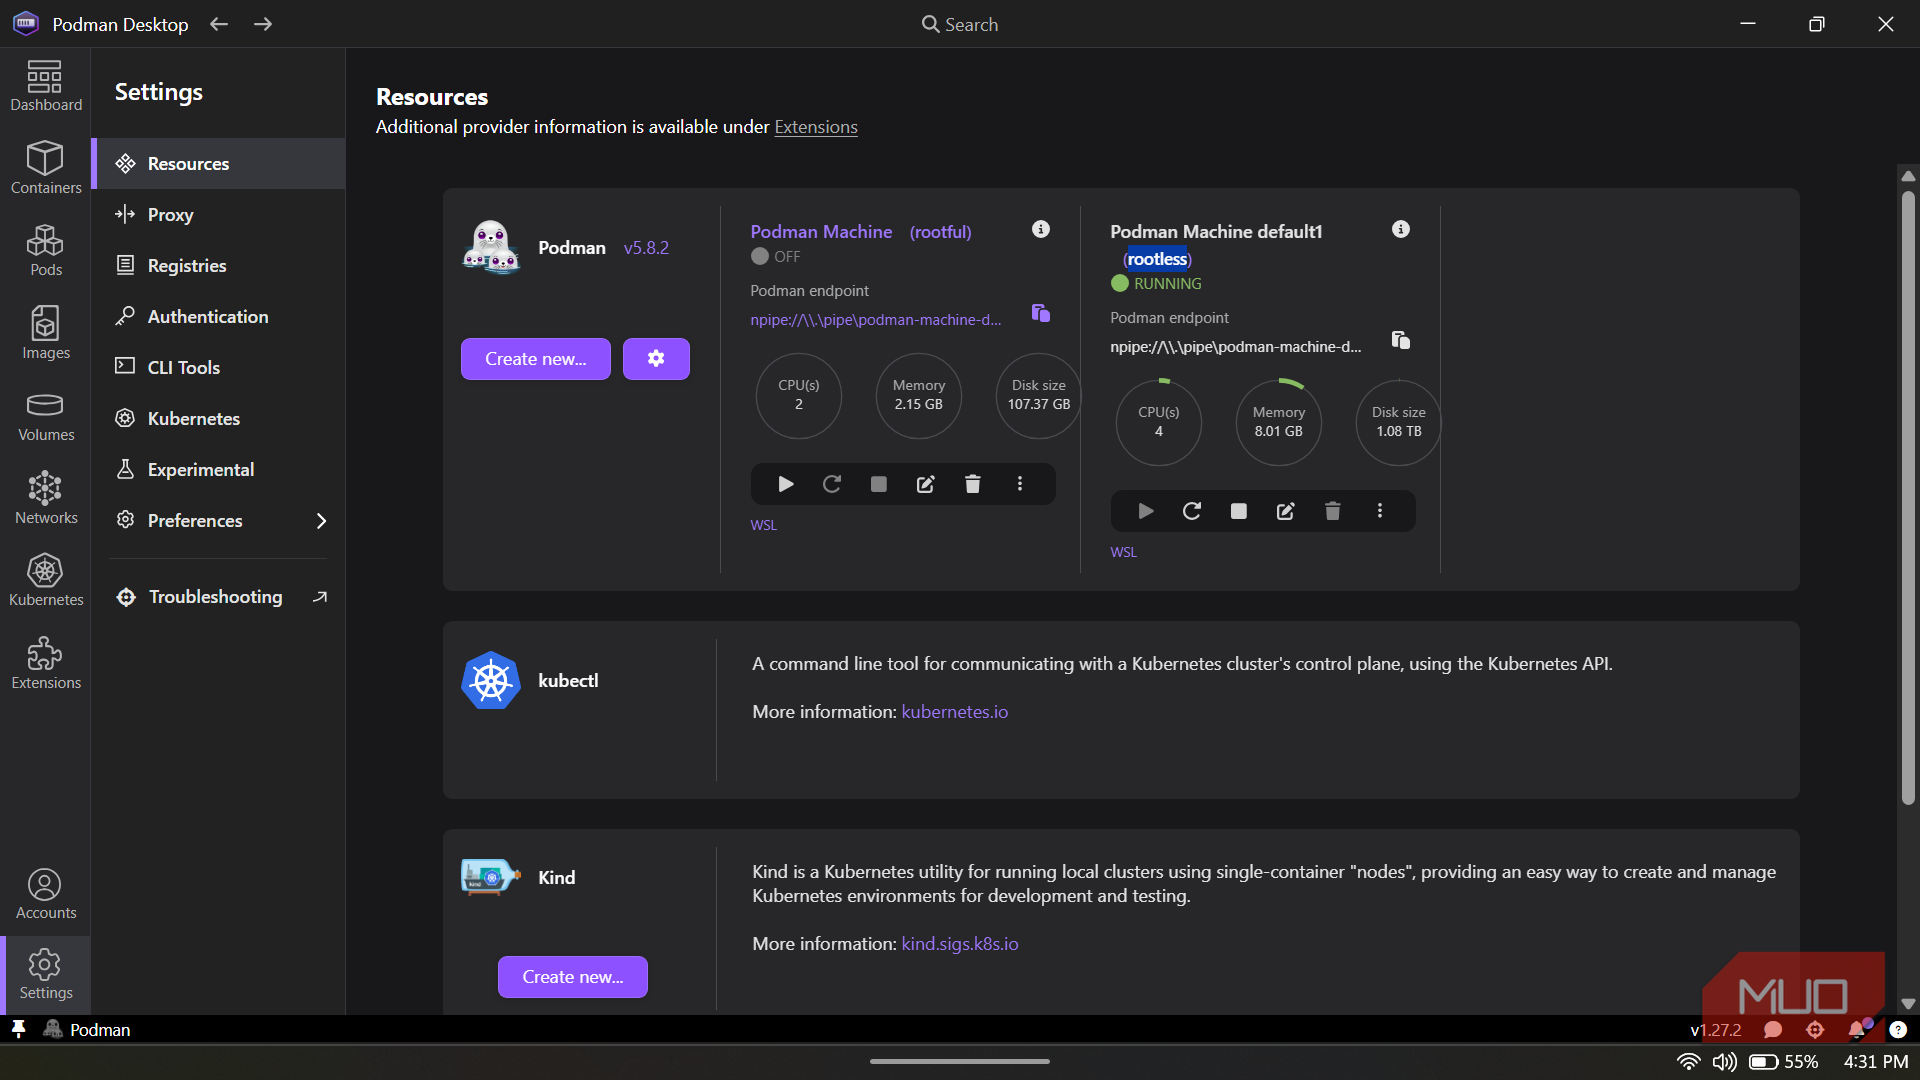1920x1080 pixels.
Task: Open the version v1.27.2 status entry
Action: (1716, 1030)
